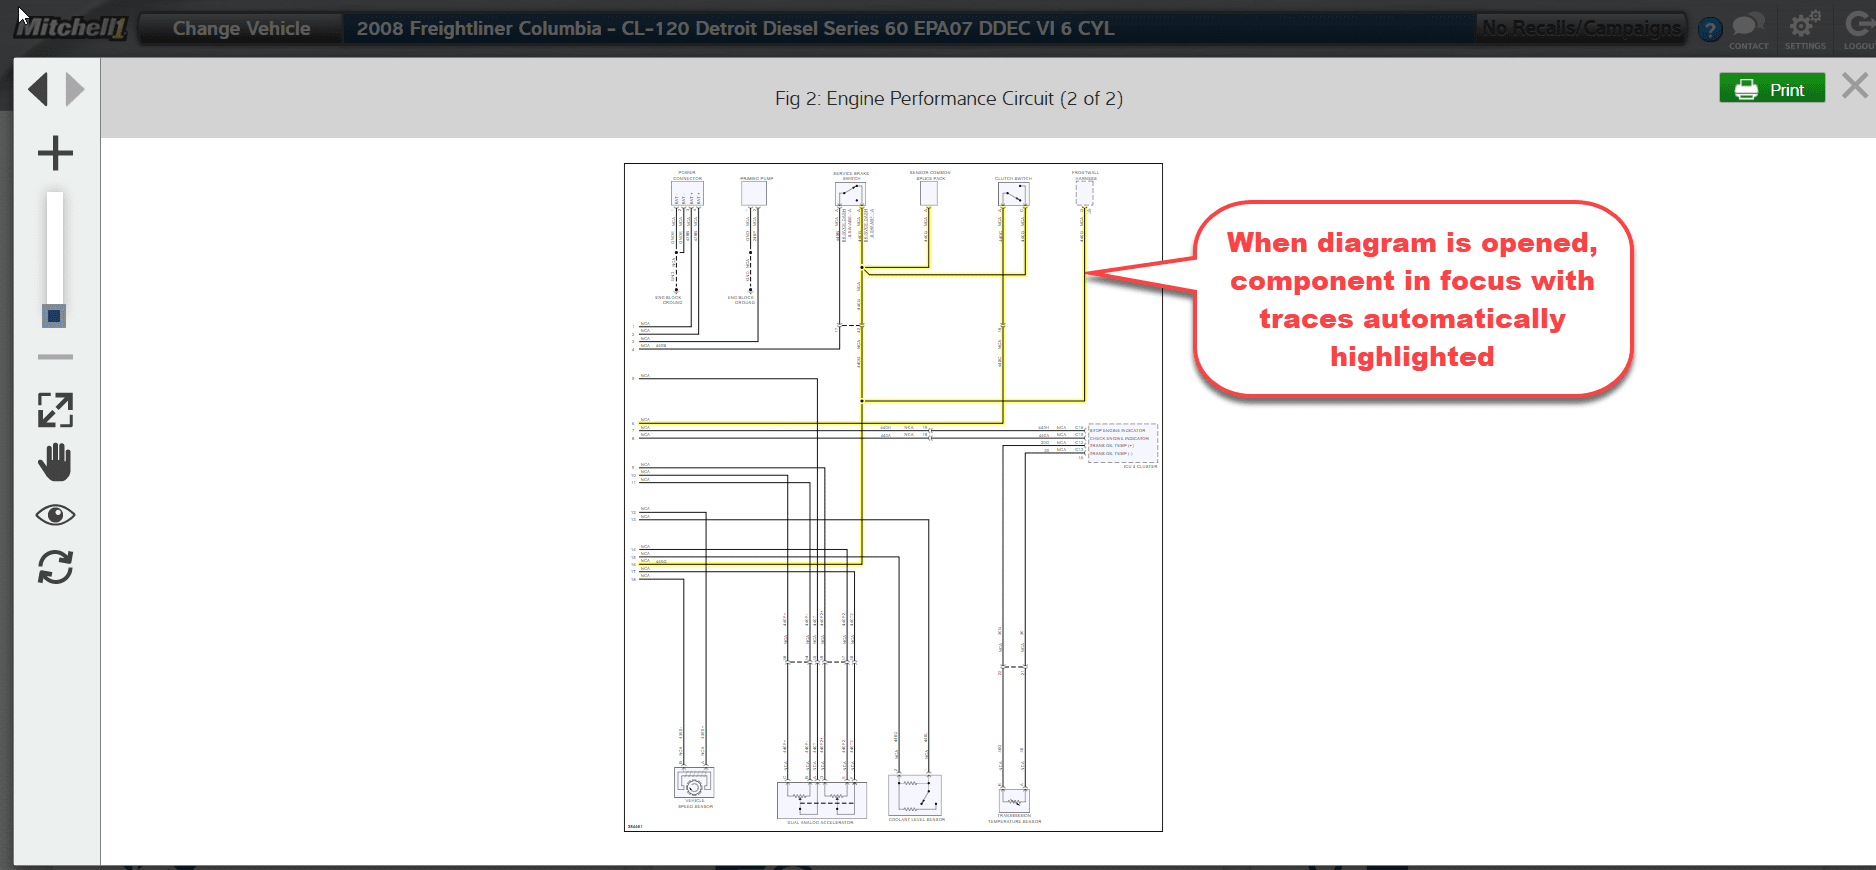Advance to the next diagram arrow

(75, 90)
